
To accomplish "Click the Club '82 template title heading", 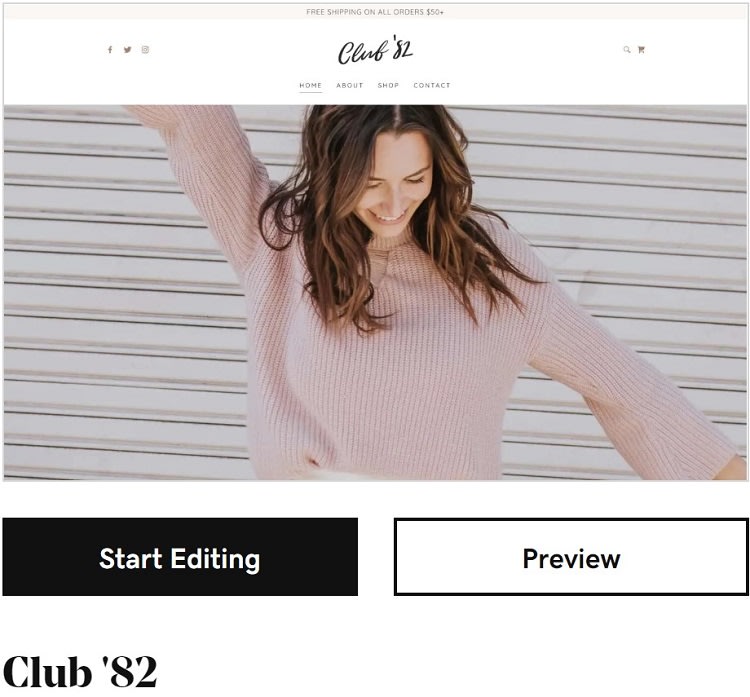I will (x=80, y=672).
